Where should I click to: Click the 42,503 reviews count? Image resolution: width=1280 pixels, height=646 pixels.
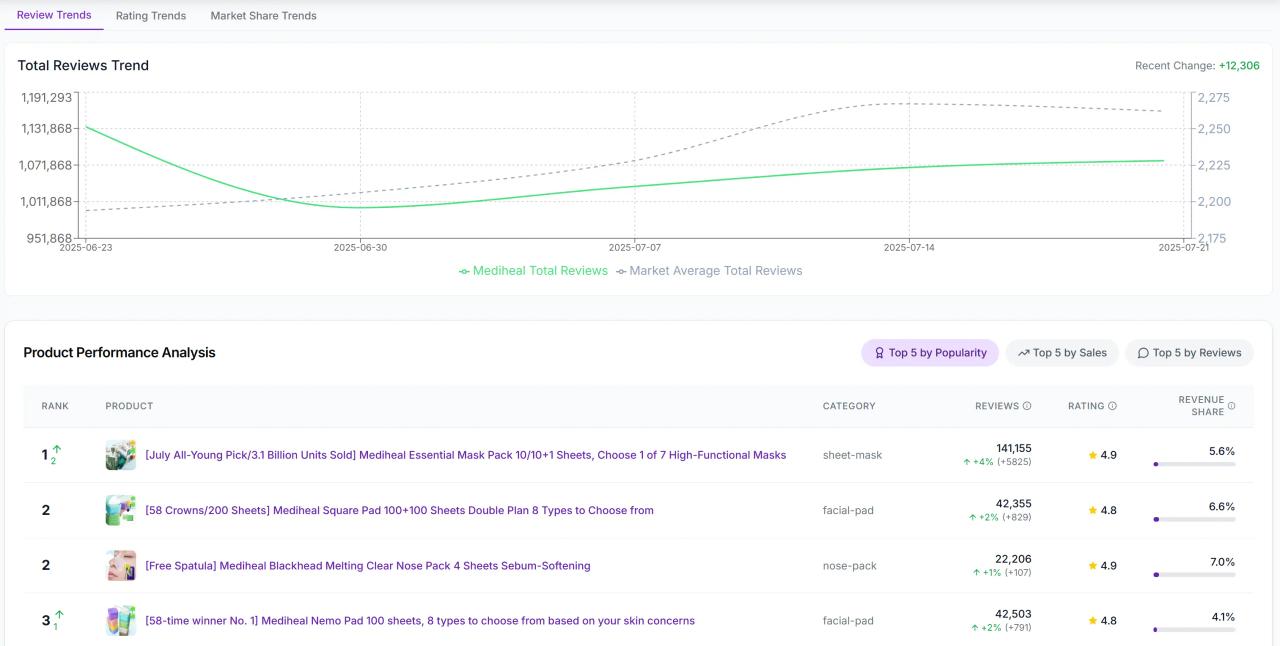[1013, 614]
